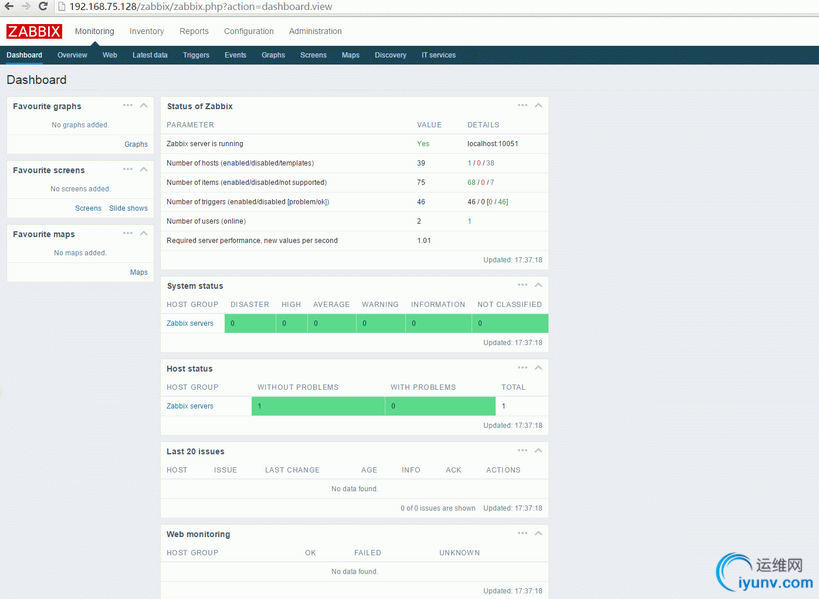Viewport: 819px width, 599px height.
Task: Switch to the Triggers submenu tab
Action: pos(196,55)
